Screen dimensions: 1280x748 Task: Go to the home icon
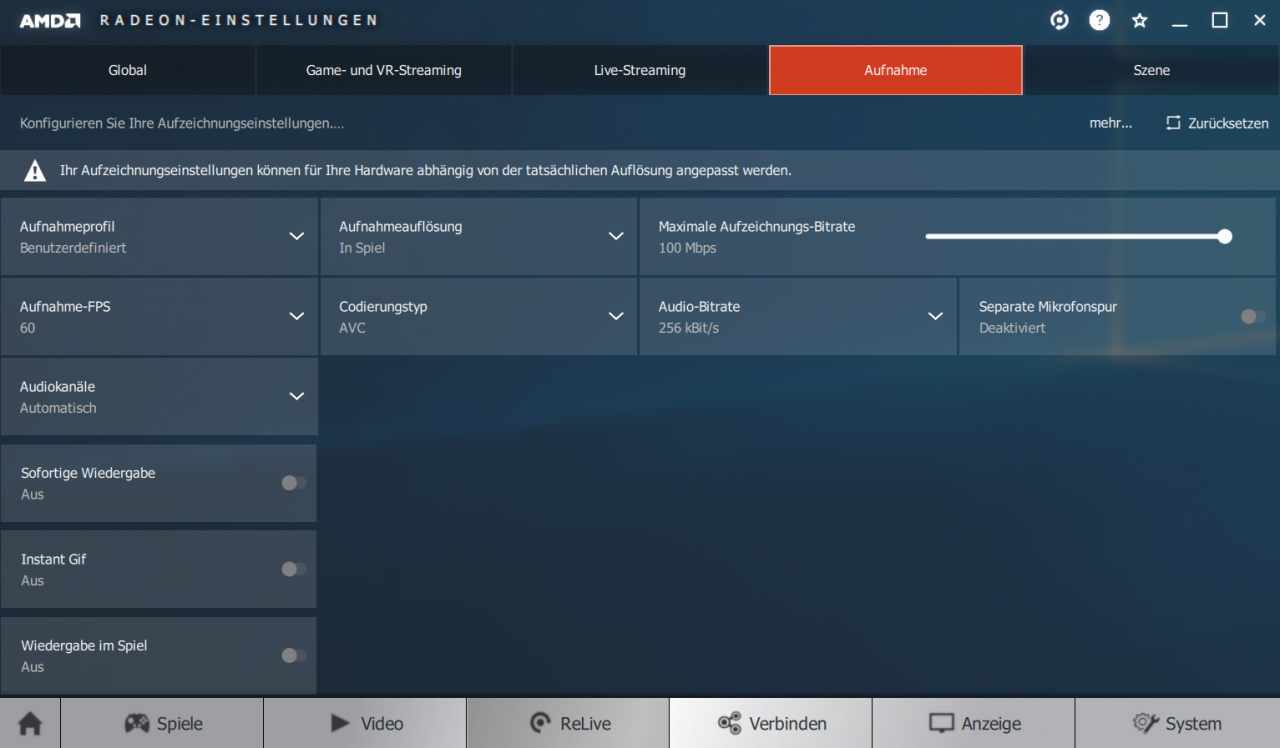pos(30,724)
